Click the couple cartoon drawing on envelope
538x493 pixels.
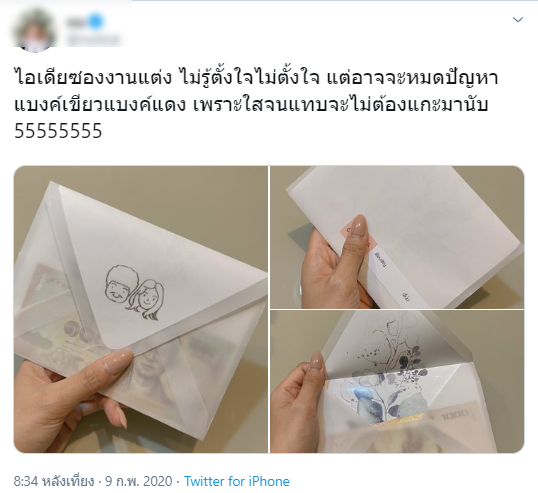134,292
